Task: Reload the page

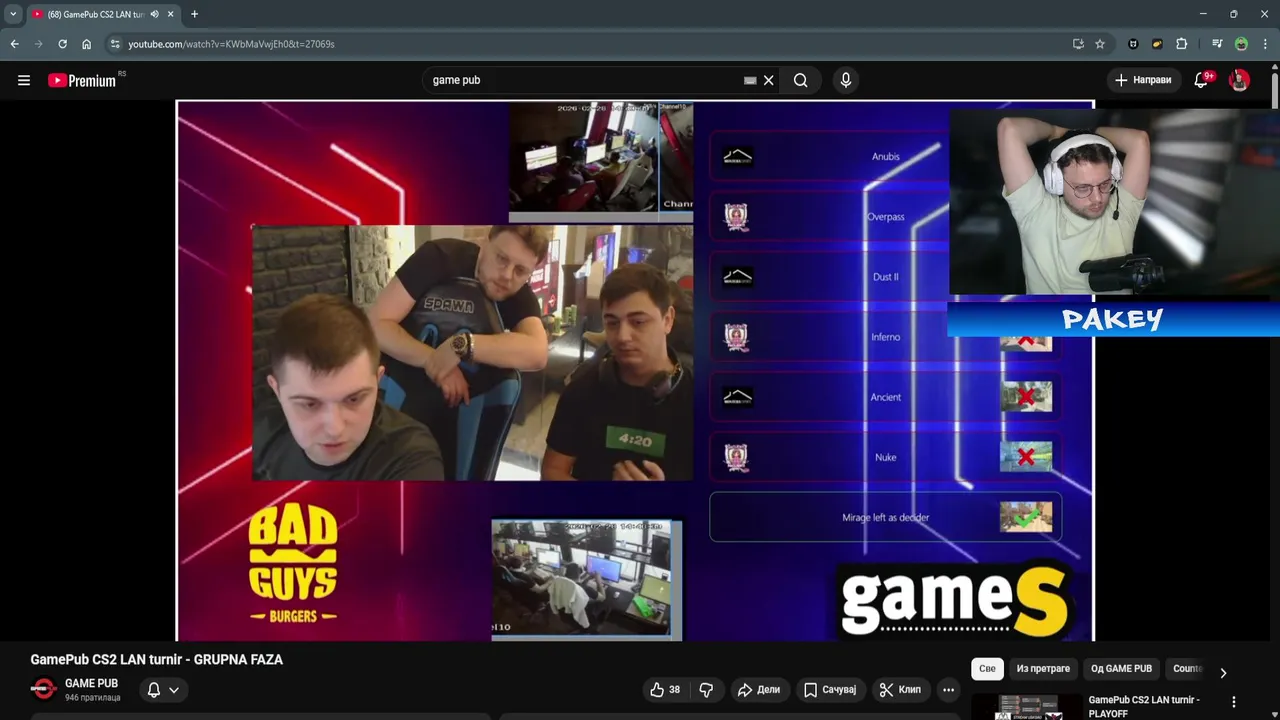Action: click(62, 44)
